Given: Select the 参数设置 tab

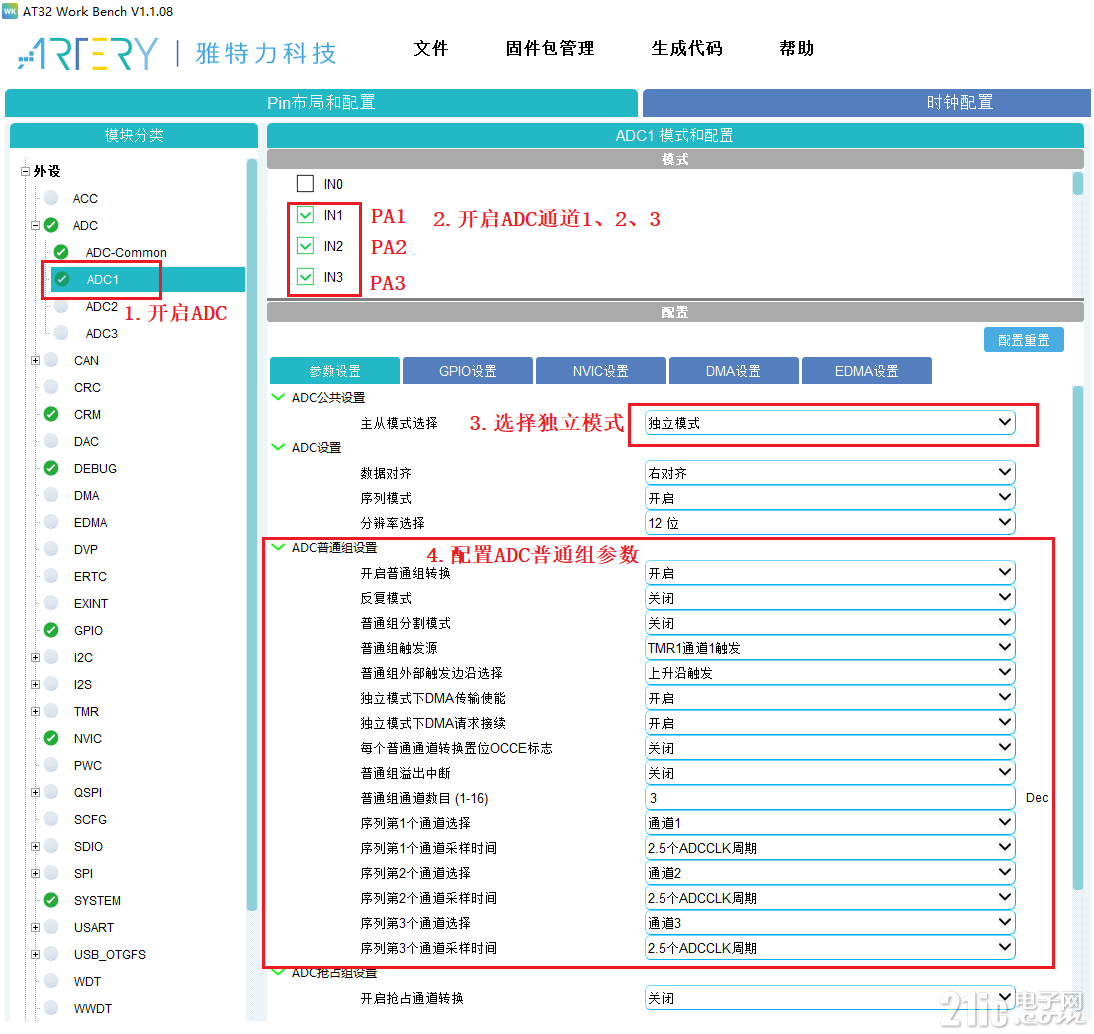Looking at the screenshot, I should [x=335, y=370].
